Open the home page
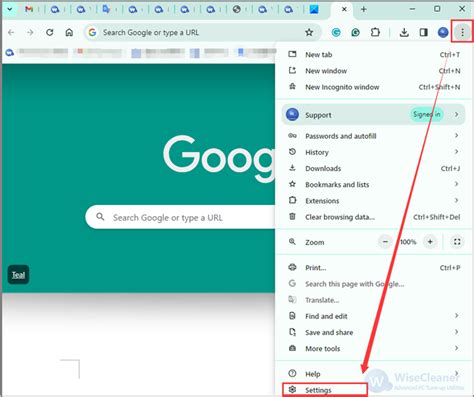 pos(69,32)
